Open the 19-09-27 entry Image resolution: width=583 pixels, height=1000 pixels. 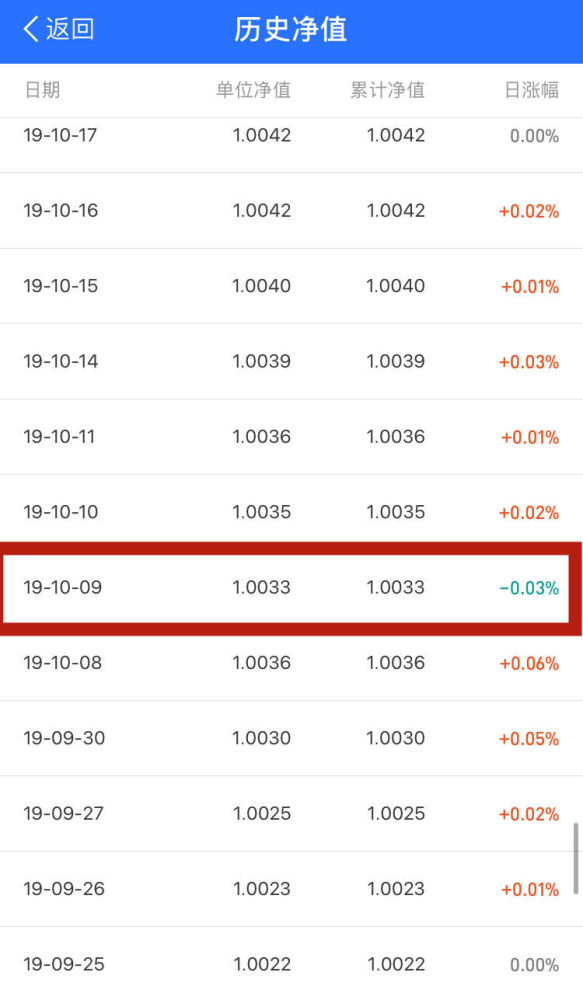(292, 813)
